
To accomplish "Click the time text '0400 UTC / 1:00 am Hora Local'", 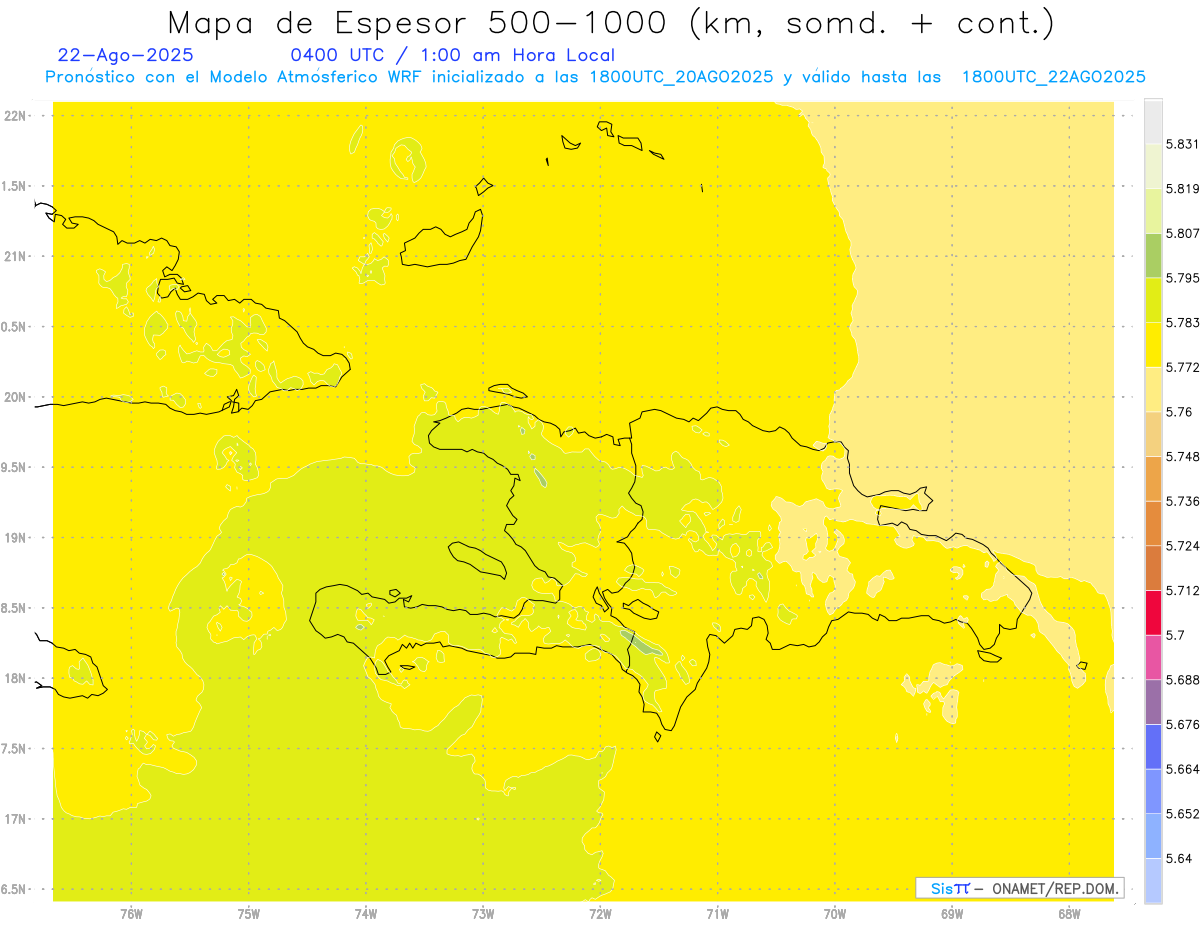I will (x=452, y=56).
